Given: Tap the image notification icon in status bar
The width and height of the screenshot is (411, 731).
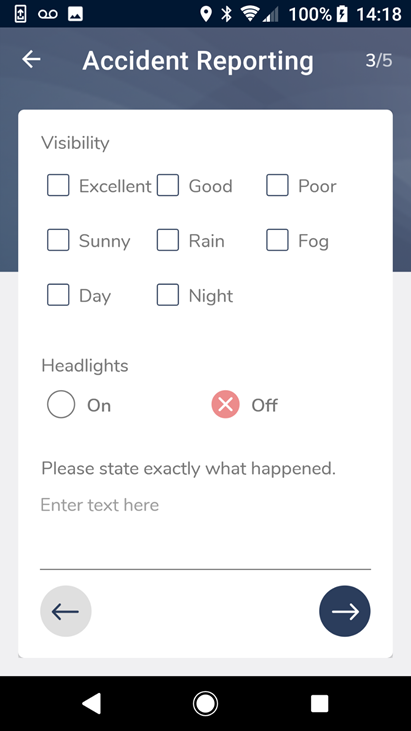Looking at the screenshot, I should [x=75, y=14].
